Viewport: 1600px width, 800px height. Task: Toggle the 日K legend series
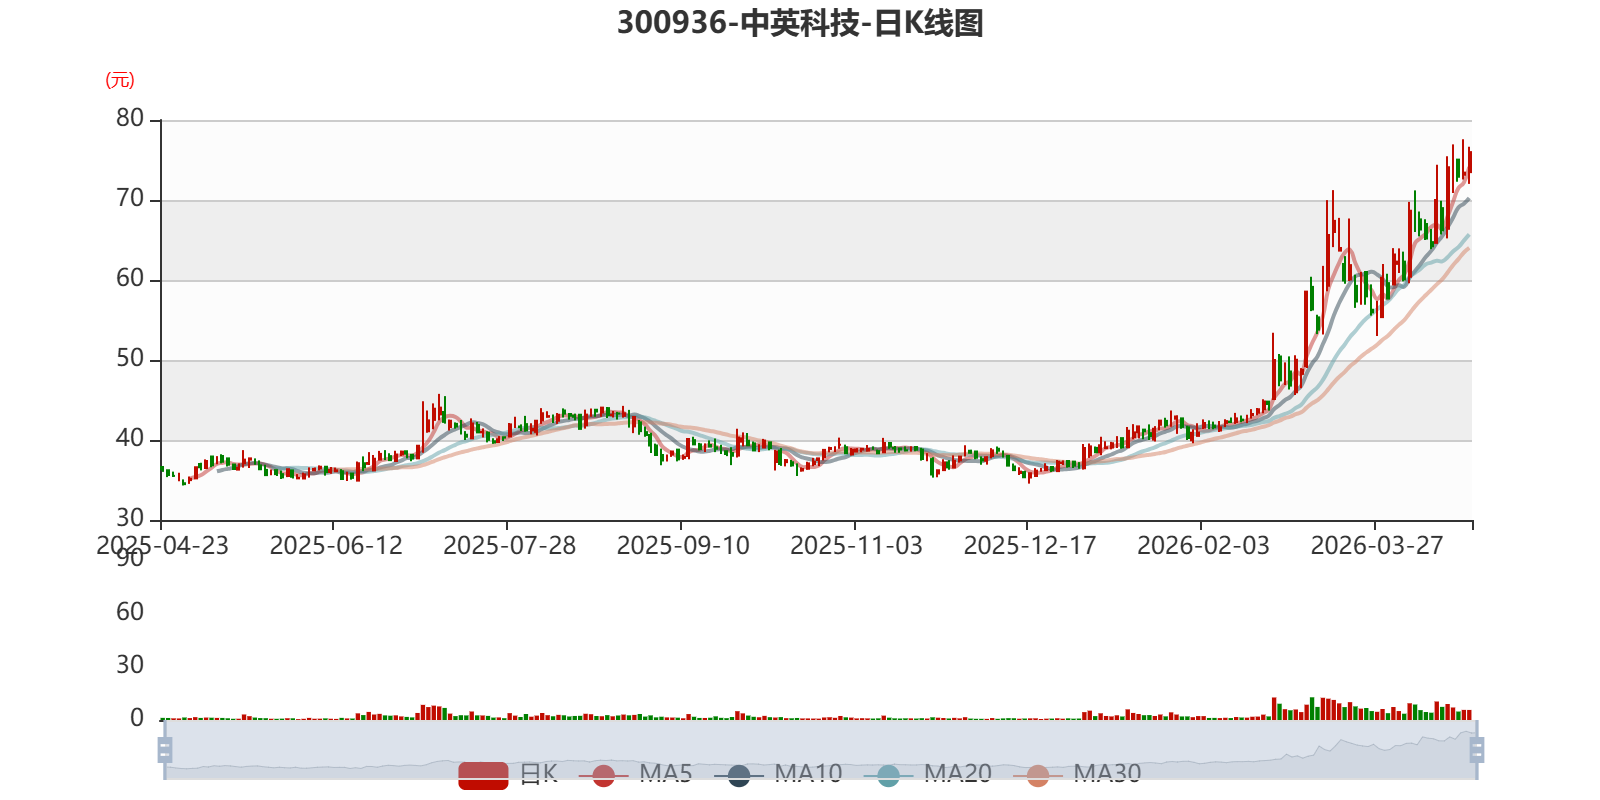tap(508, 774)
